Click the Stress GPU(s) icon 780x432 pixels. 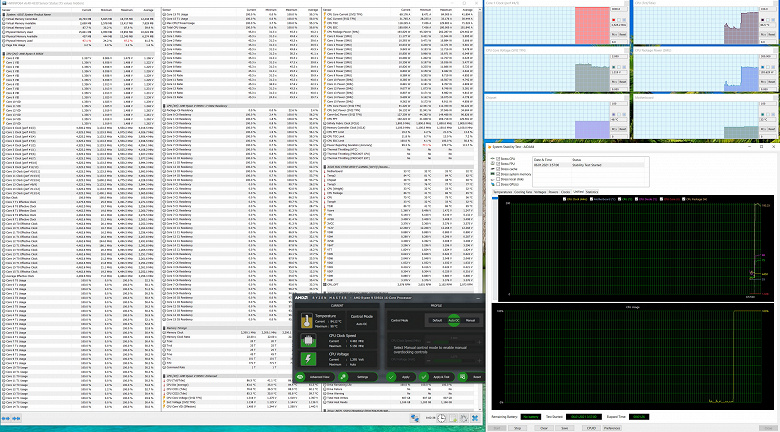point(492,184)
